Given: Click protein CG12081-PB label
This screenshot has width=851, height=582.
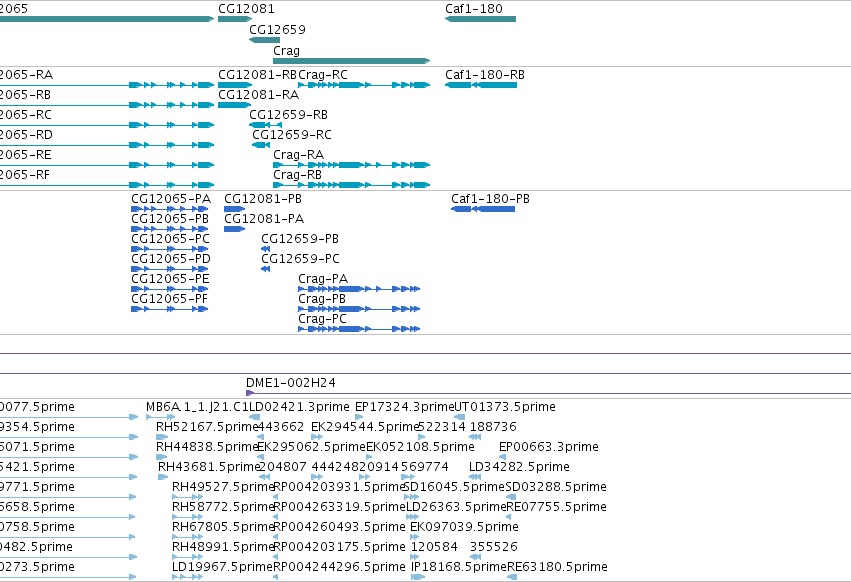Looking at the screenshot, I should coord(263,199).
